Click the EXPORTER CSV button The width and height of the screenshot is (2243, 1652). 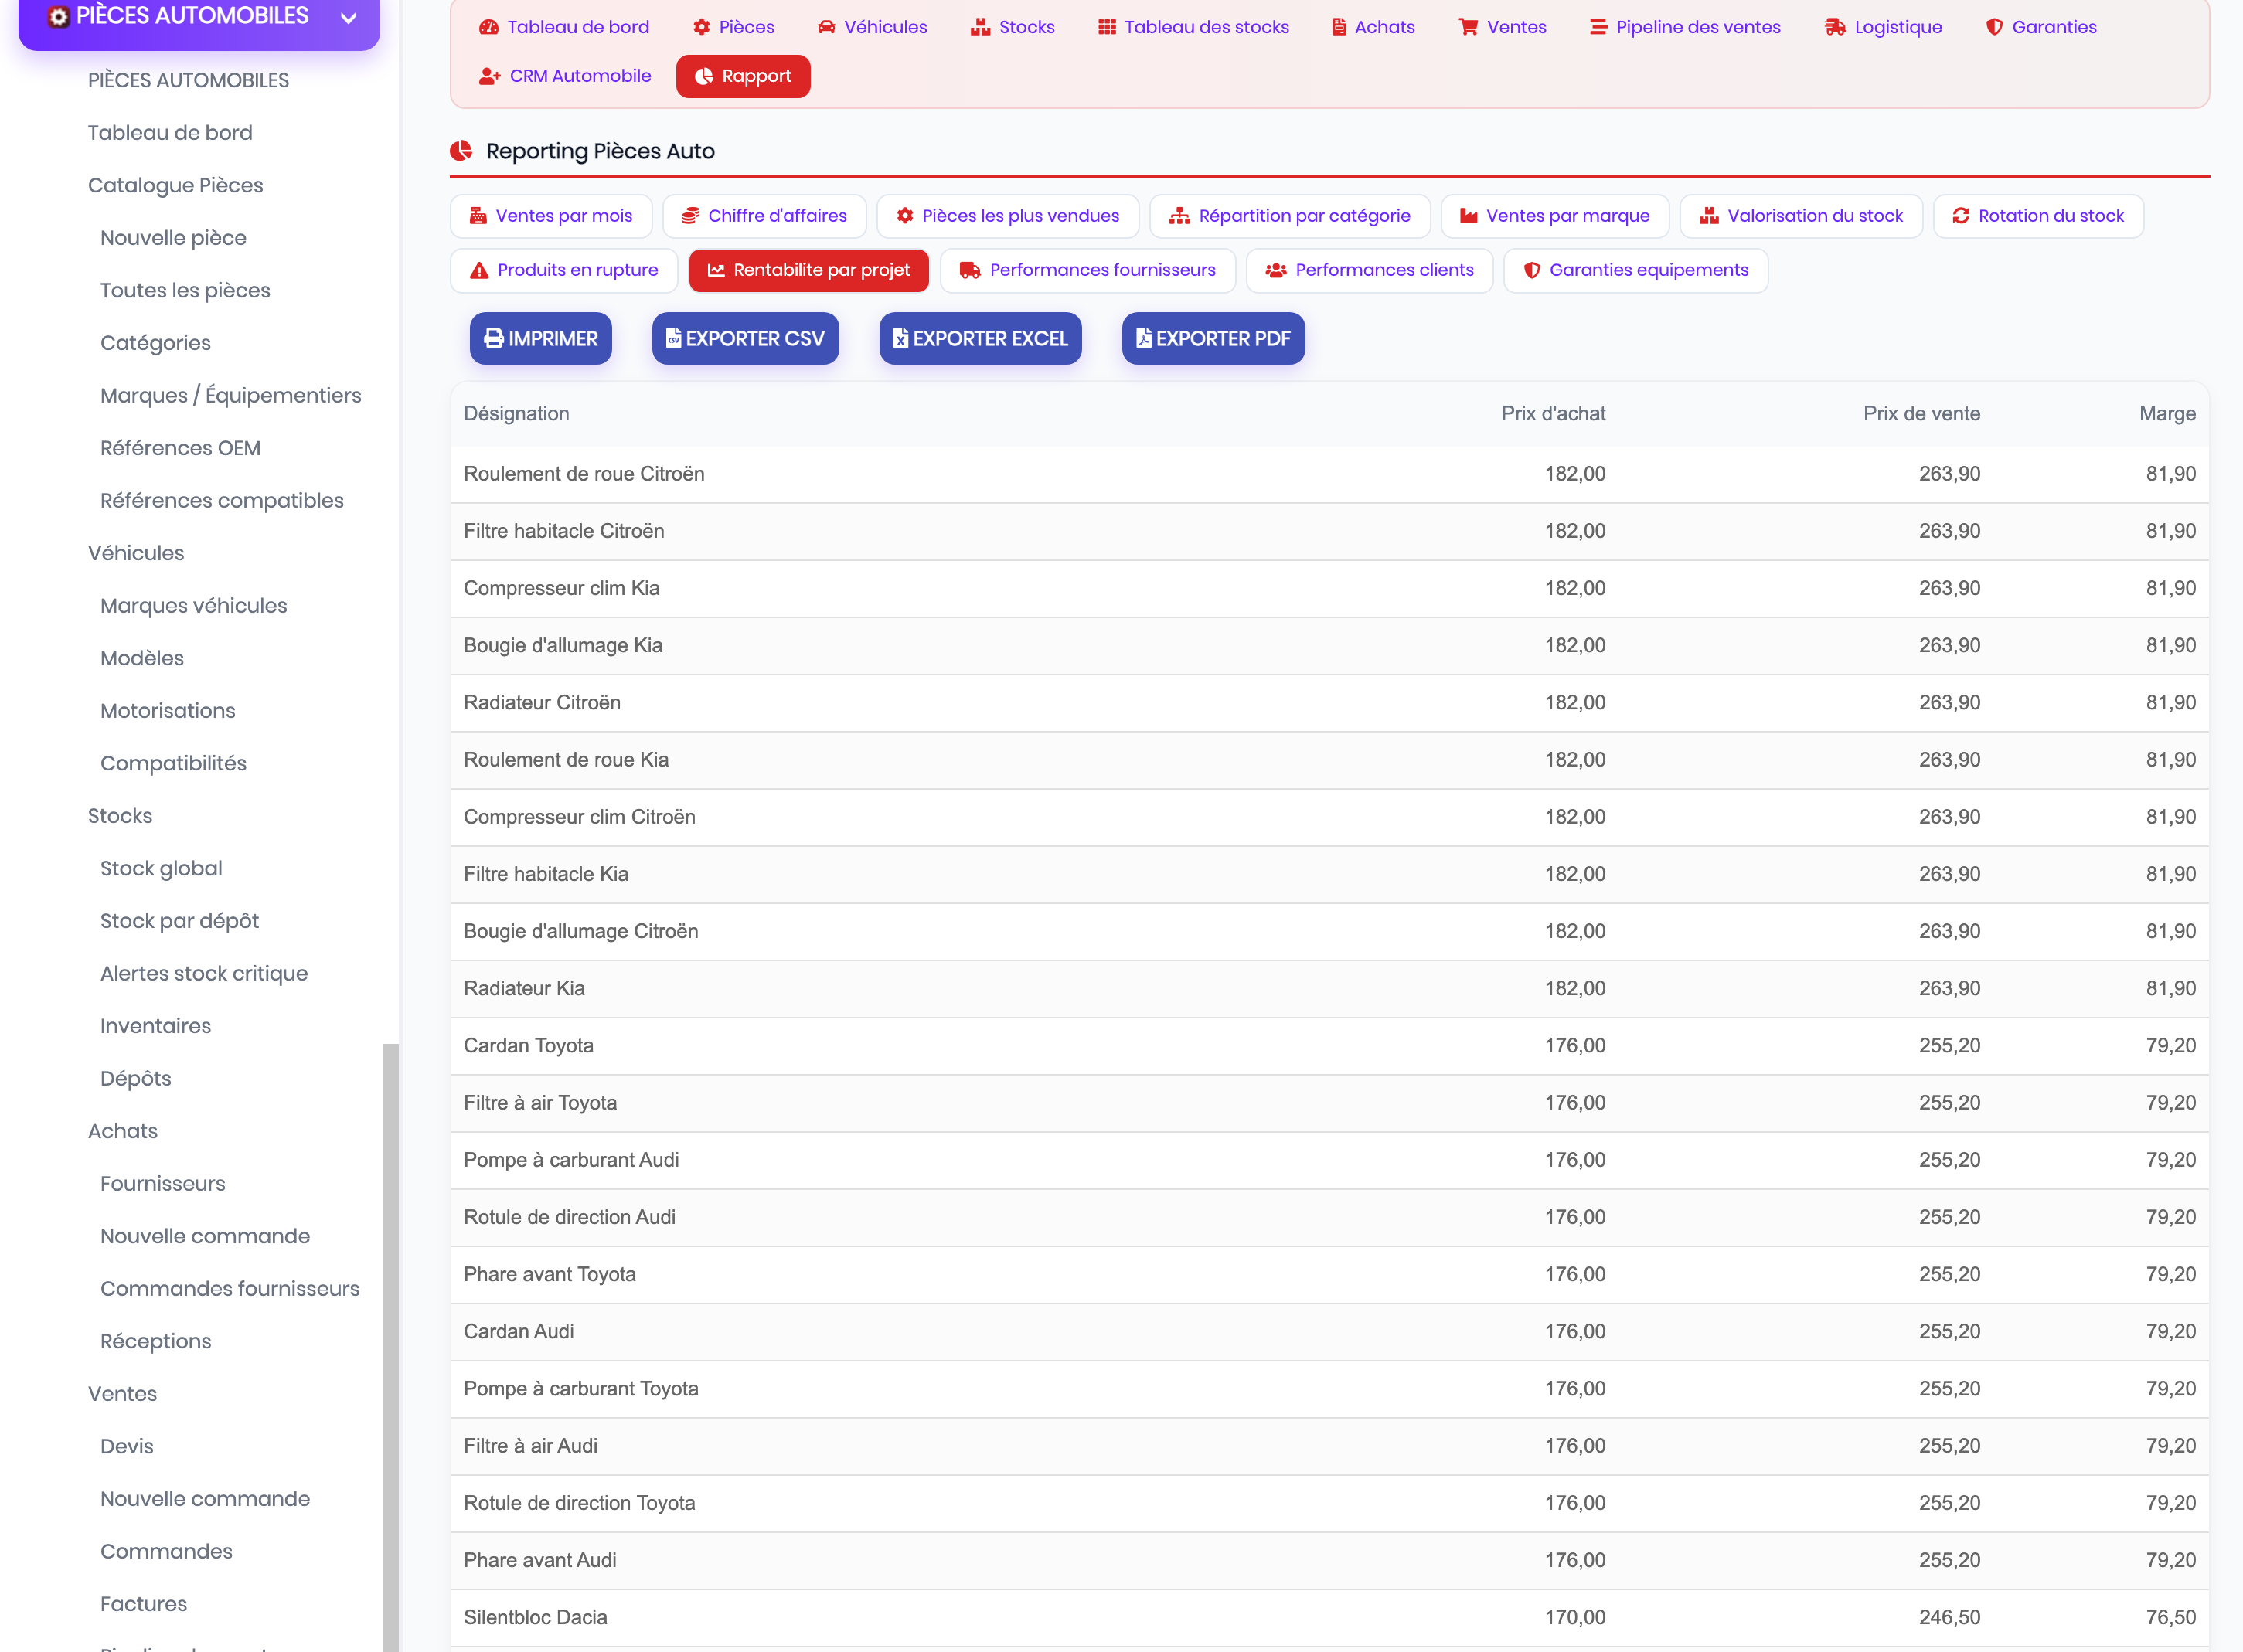pyautogui.click(x=745, y=338)
